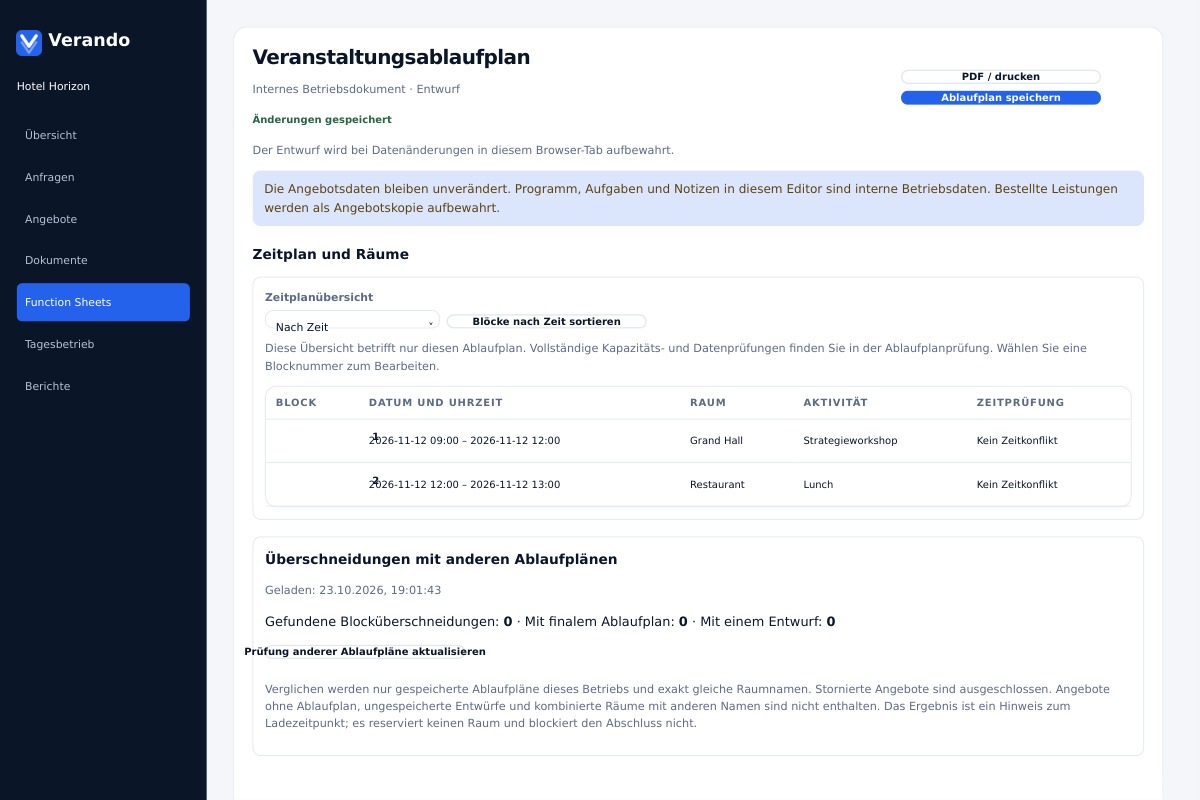This screenshot has width=1200, height=800.
Task: Go to Anfragen in sidebar
Action: tap(103, 177)
